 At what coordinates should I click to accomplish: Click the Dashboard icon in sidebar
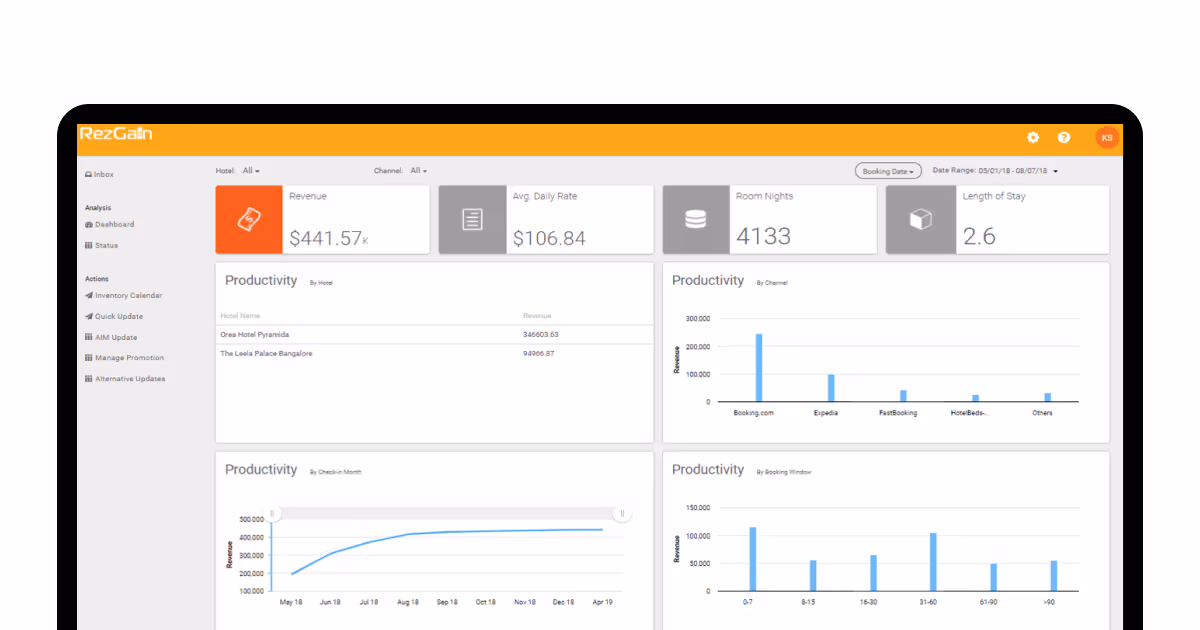pos(89,225)
